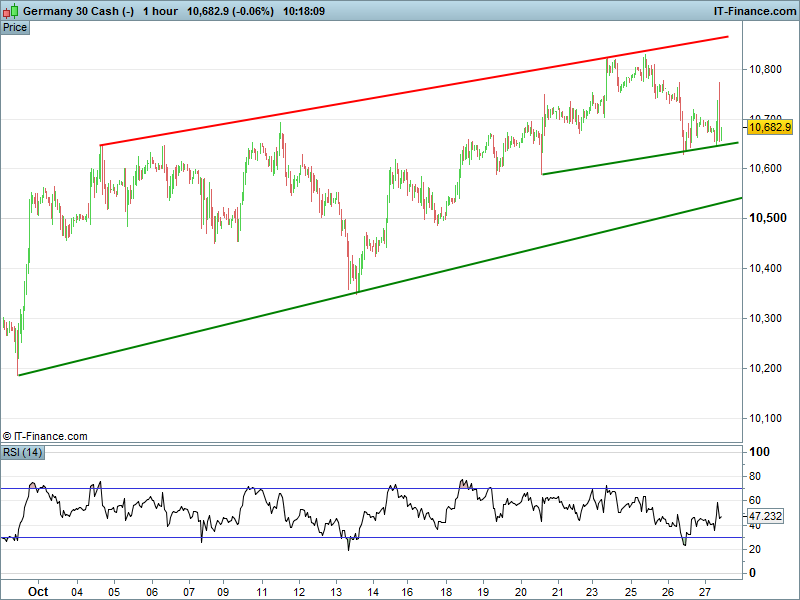Click the 10,682.9 (-0.06%) quote in header

point(230,11)
